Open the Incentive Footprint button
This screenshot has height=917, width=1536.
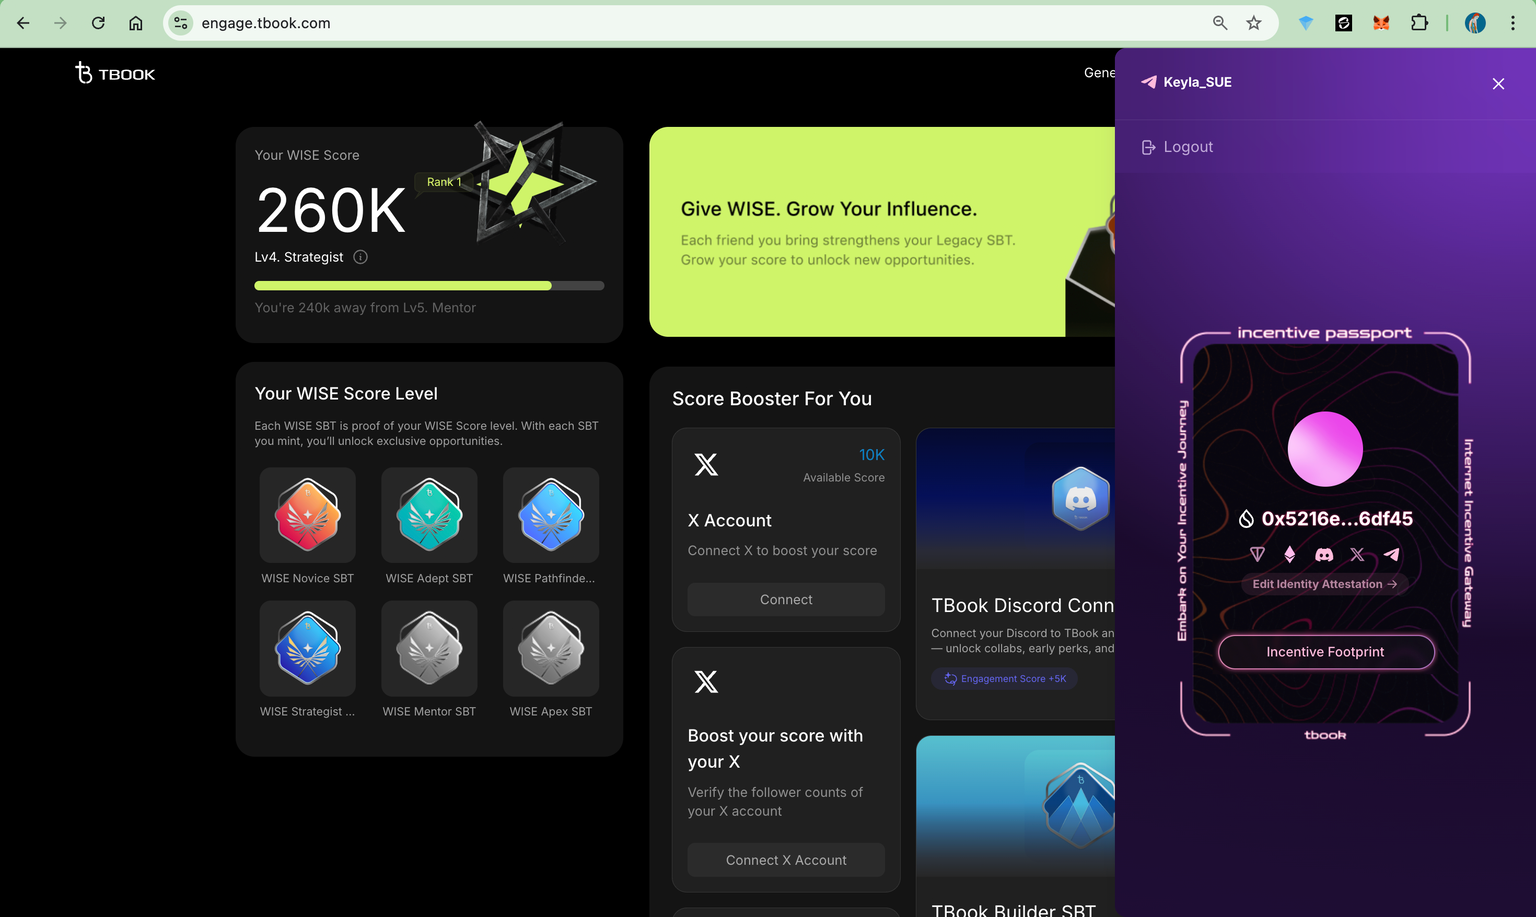pos(1325,652)
